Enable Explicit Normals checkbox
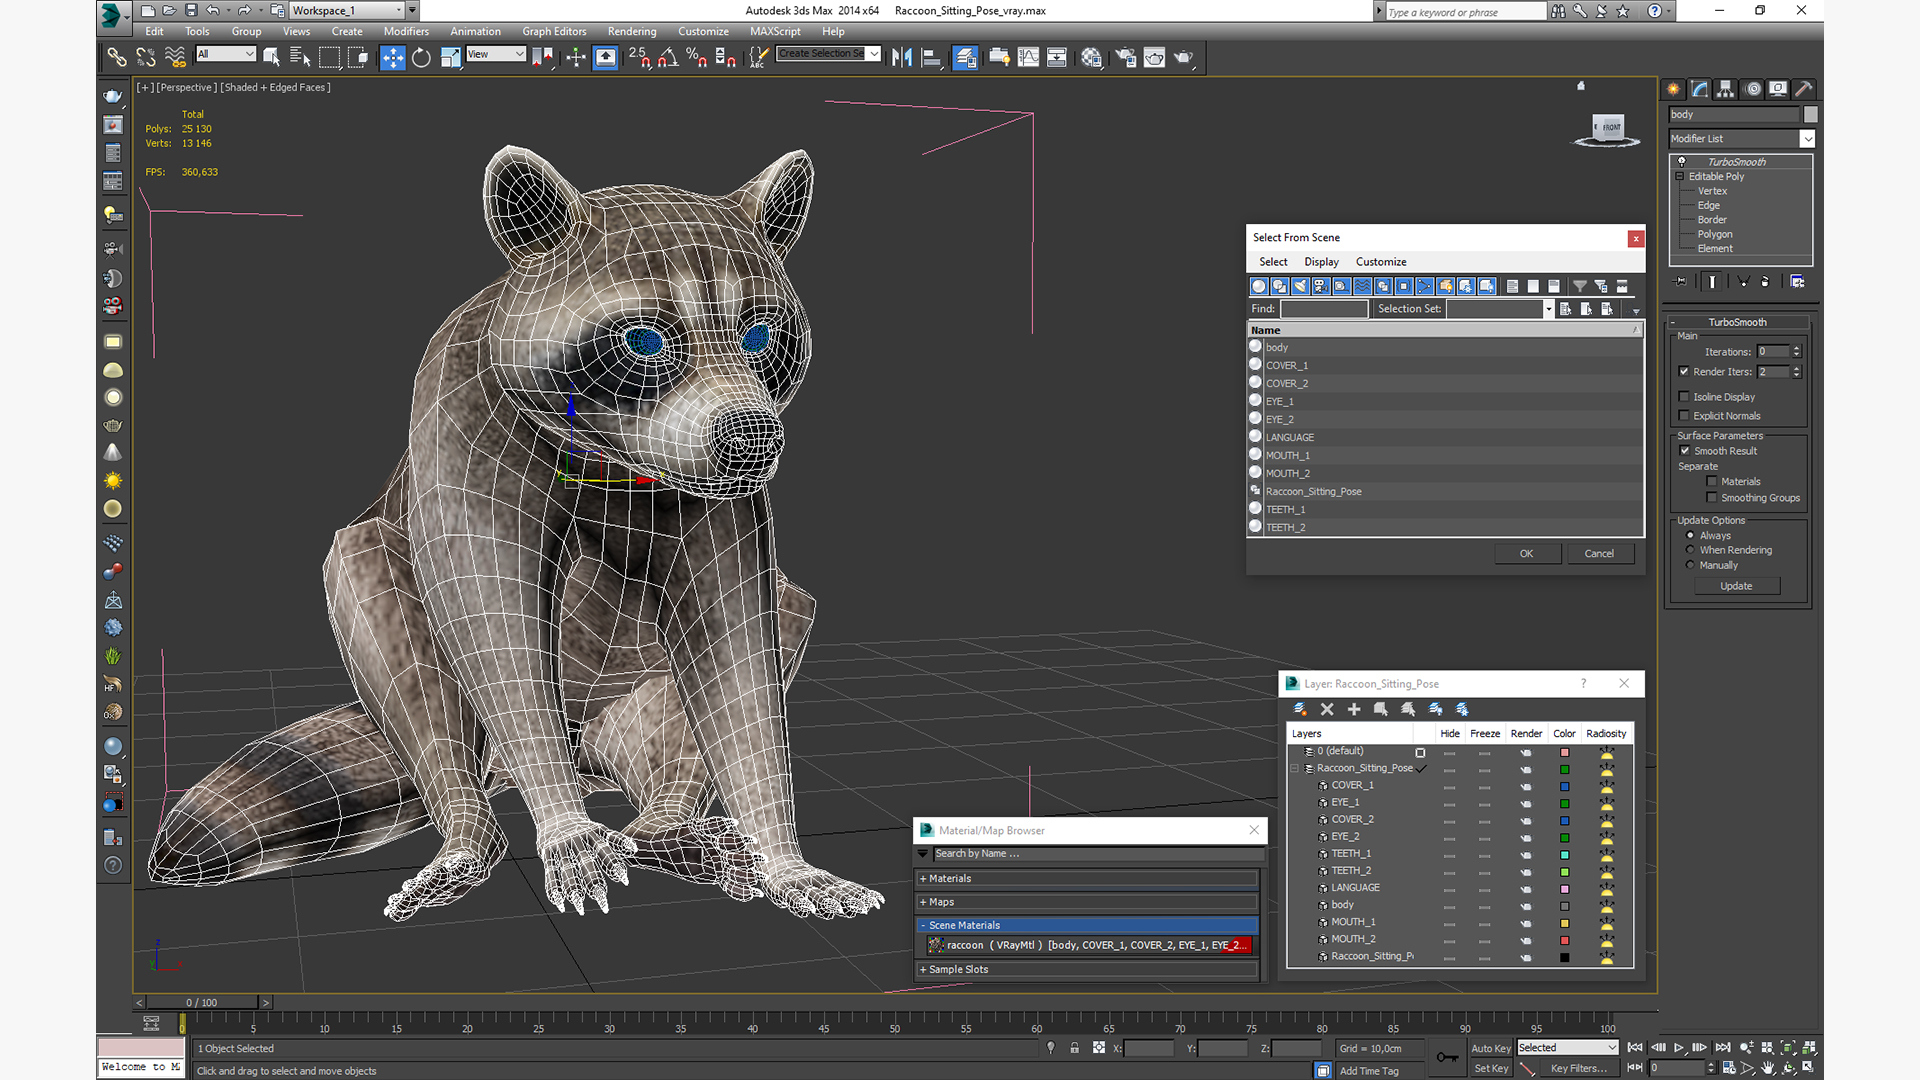The width and height of the screenshot is (1920, 1080). coord(1685,416)
